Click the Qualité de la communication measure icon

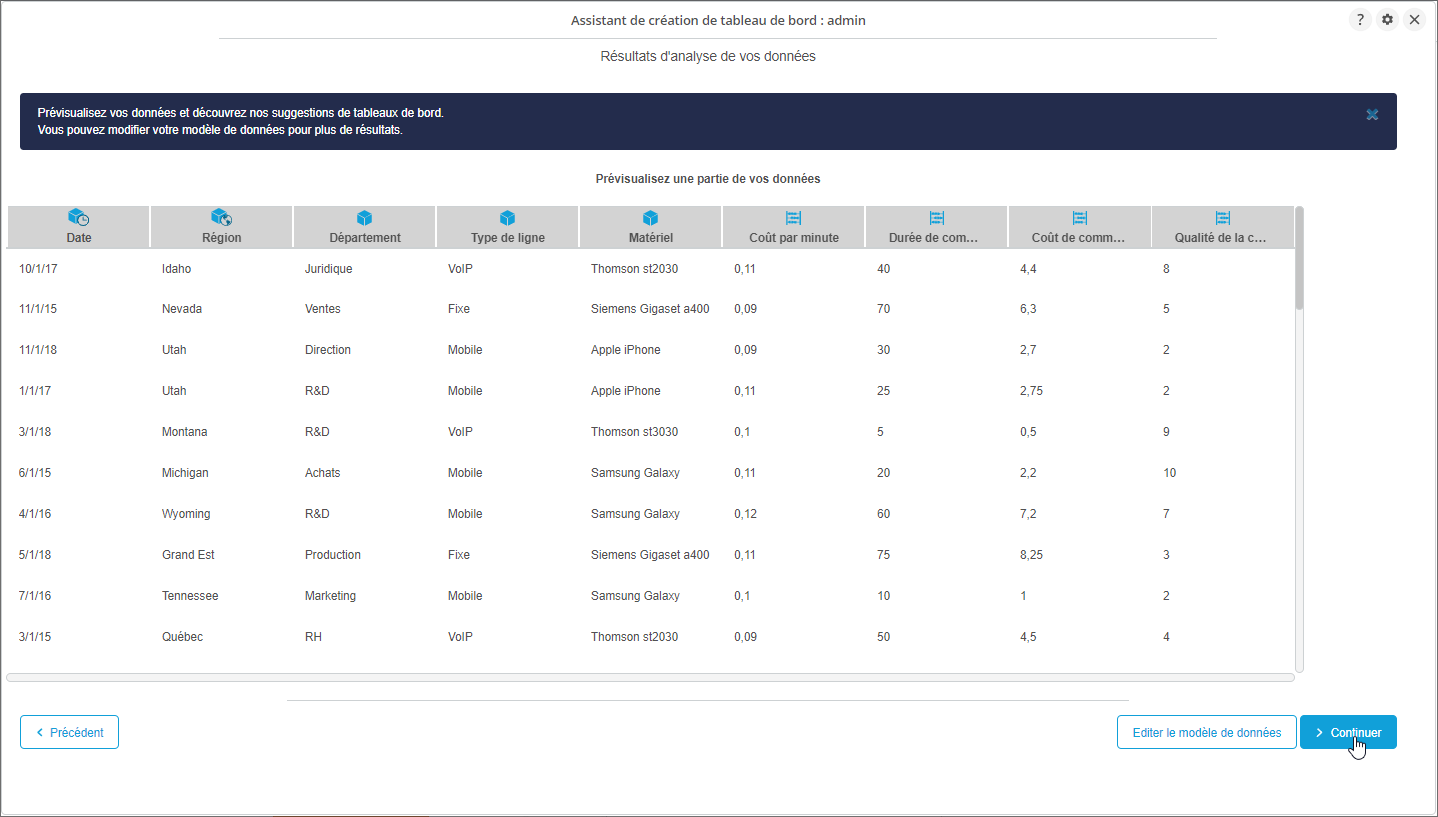tap(1222, 217)
